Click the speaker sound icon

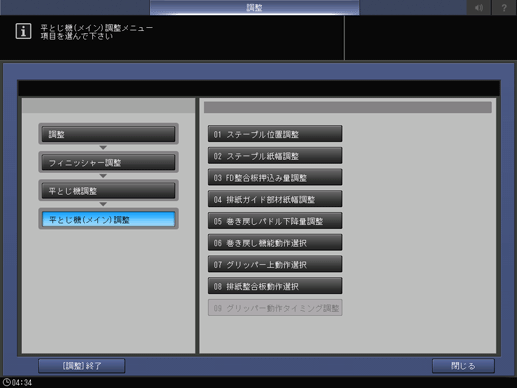(479, 7)
